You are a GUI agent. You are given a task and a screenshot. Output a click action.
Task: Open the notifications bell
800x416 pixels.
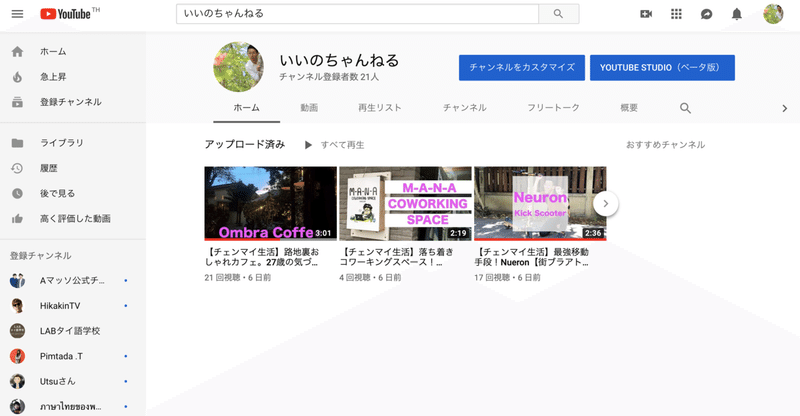(x=737, y=14)
